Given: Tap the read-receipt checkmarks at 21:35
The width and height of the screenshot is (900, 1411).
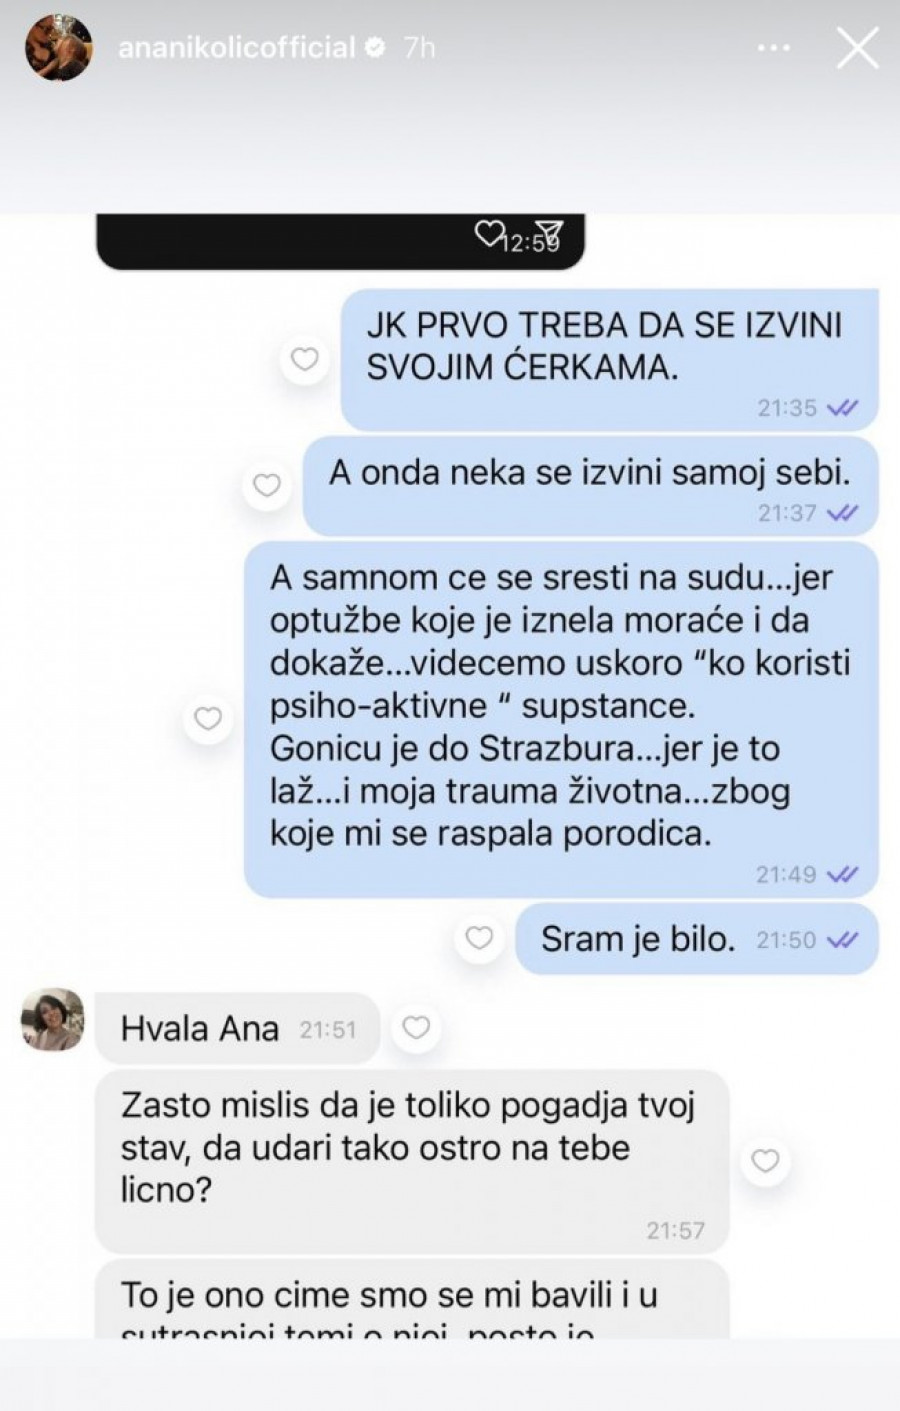Looking at the screenshot, I should (844, 408).
